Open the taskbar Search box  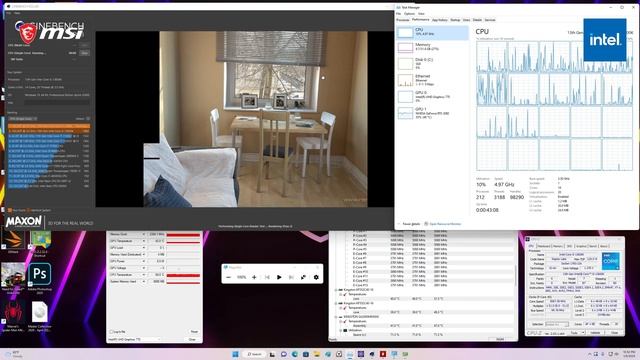click(254, 354)
